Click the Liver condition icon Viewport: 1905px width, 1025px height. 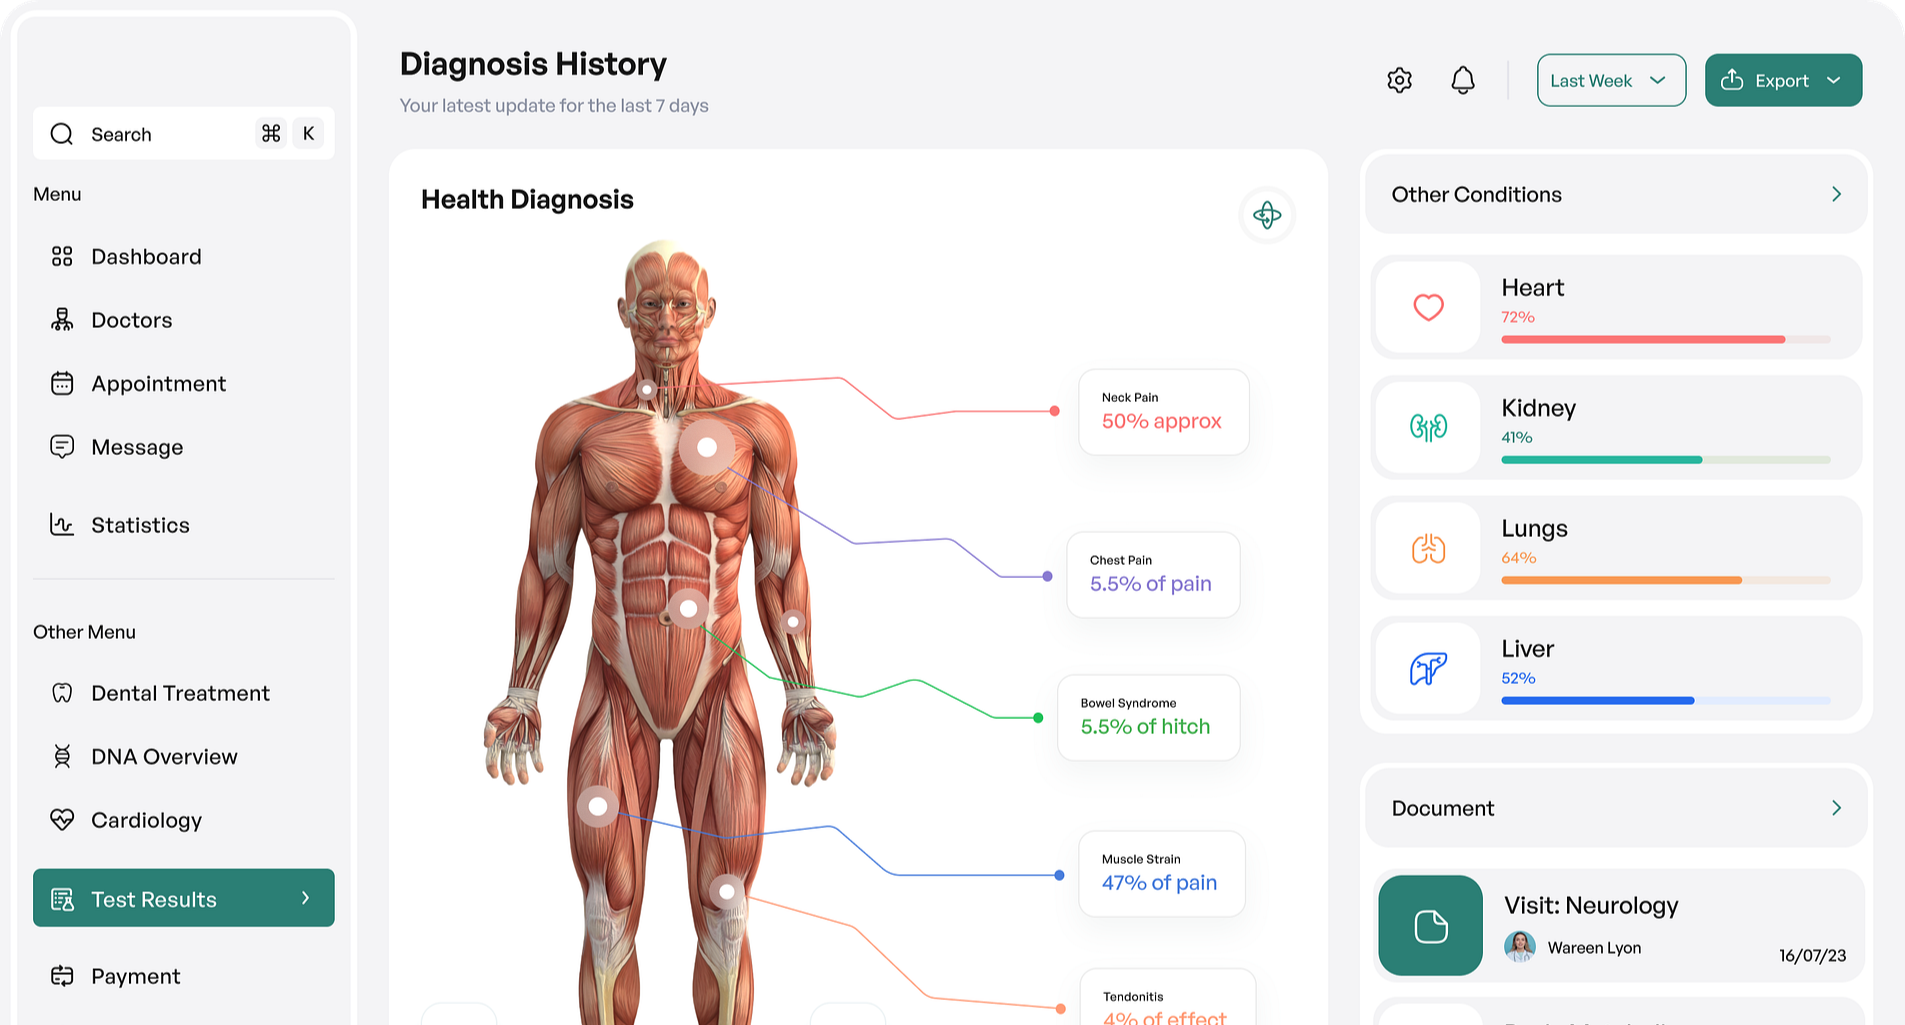point(1428,668)
